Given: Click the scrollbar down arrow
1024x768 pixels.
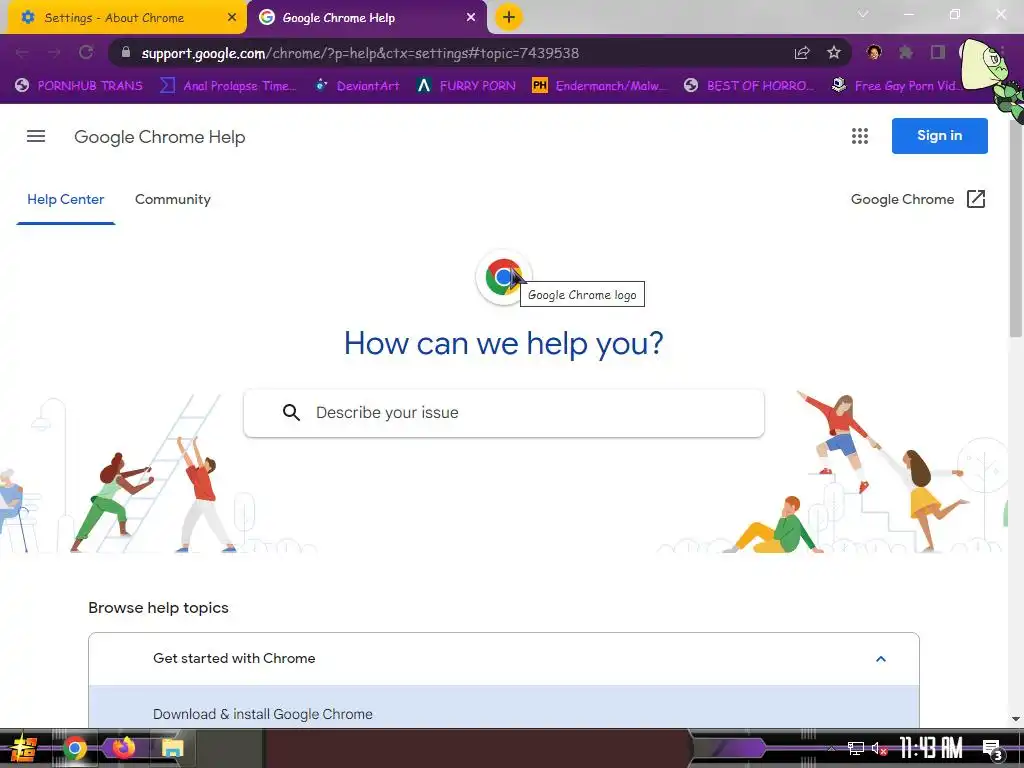Looking at the screenshot, I should click(1016, 719).
